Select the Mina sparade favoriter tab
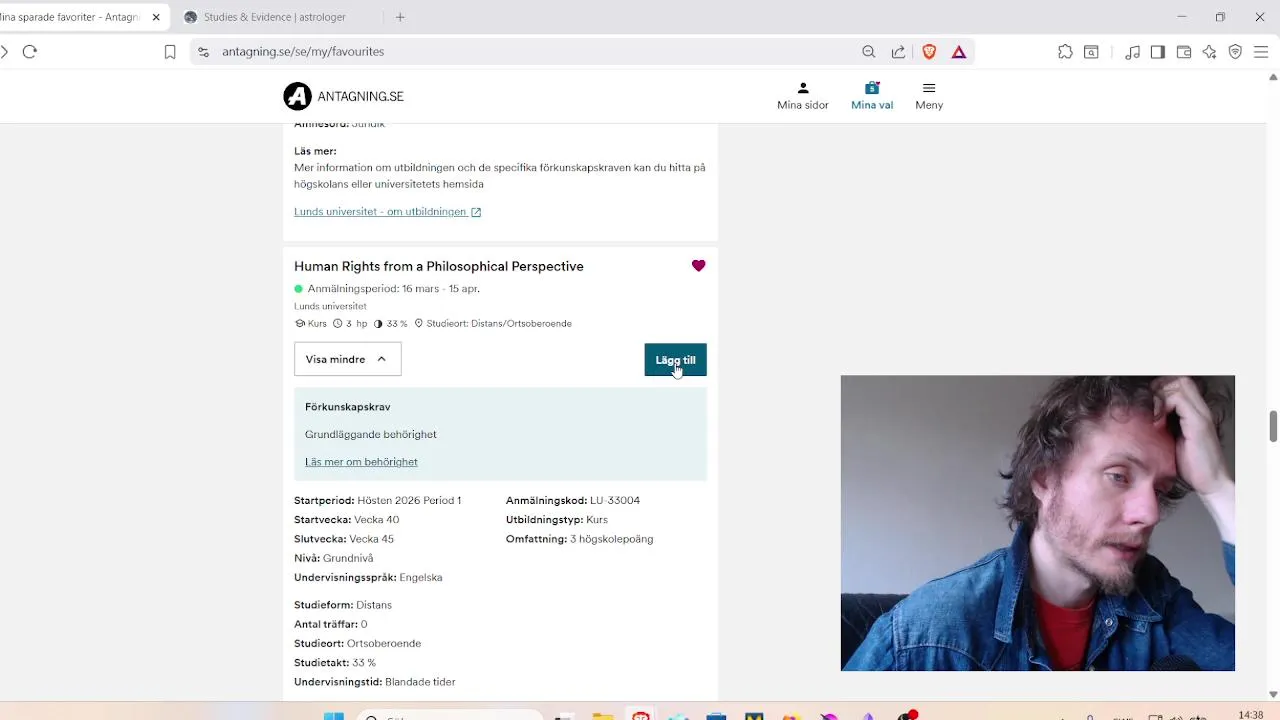The image size is (1280, 720). (70, 17)
